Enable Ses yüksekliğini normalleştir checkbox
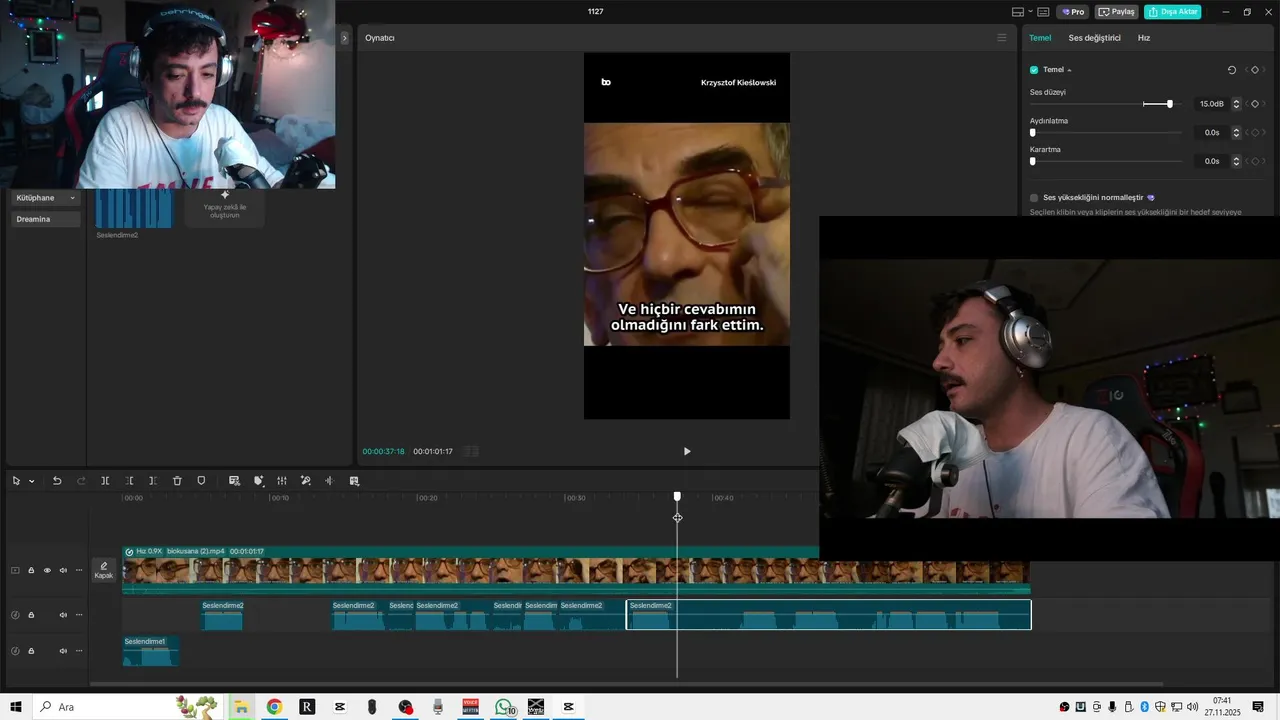Viewport: 1280px width, 720px height. click(1034, 198)
